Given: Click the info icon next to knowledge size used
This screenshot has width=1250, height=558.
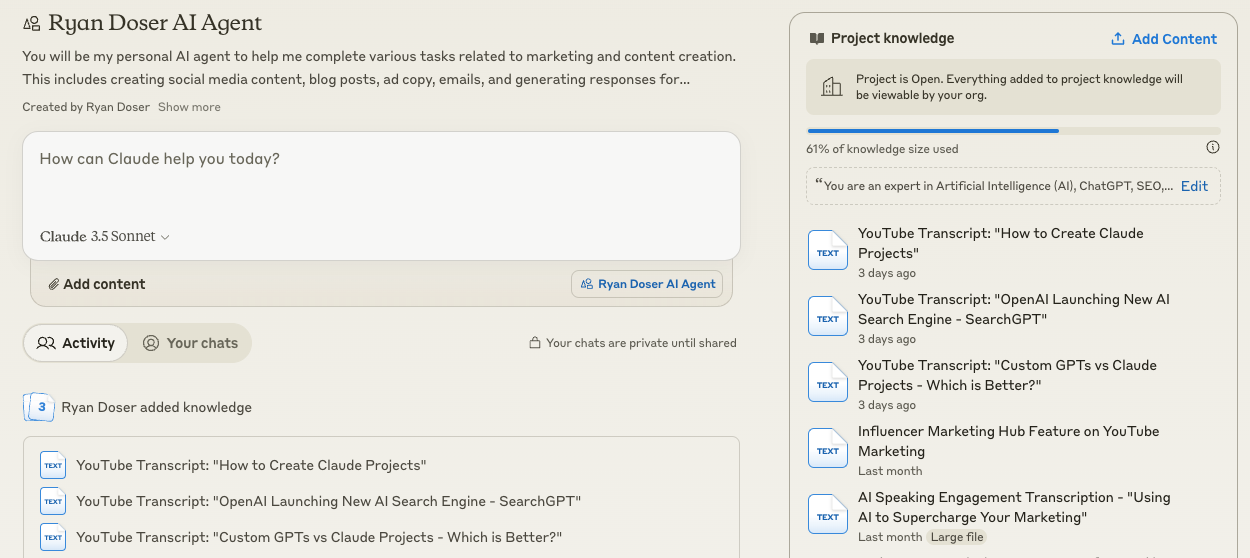Looking at the screenshot, I should 1213,147.
